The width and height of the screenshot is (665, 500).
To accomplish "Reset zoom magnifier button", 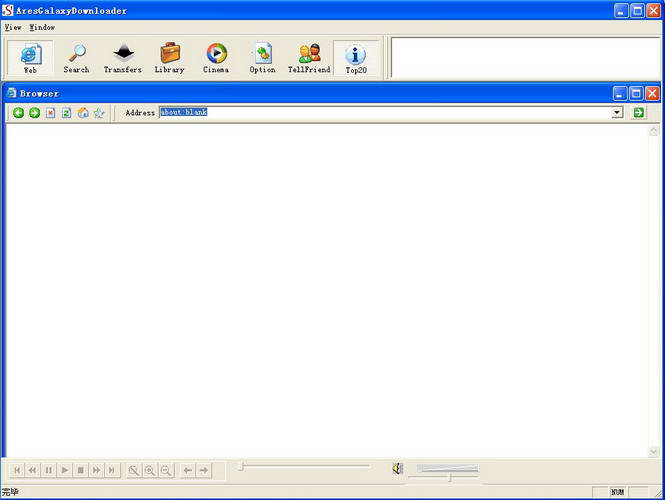I will click(x=134, y=470).
